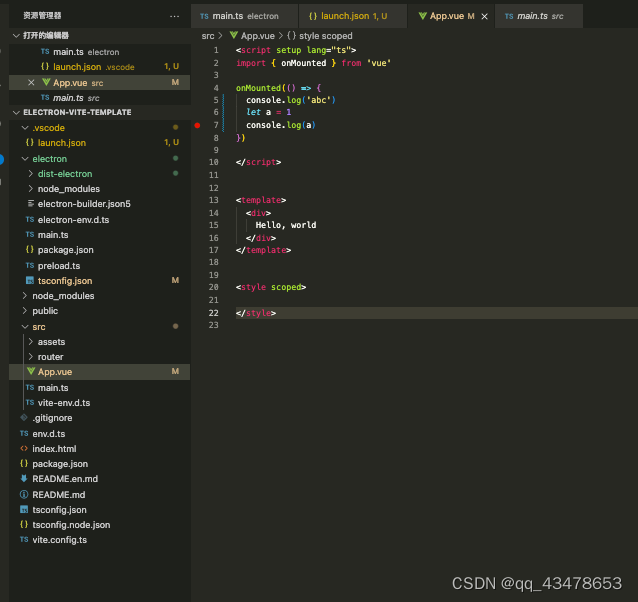Click the explorer panel title
Viewport: 638px width, 602px height.
[42, 16]
